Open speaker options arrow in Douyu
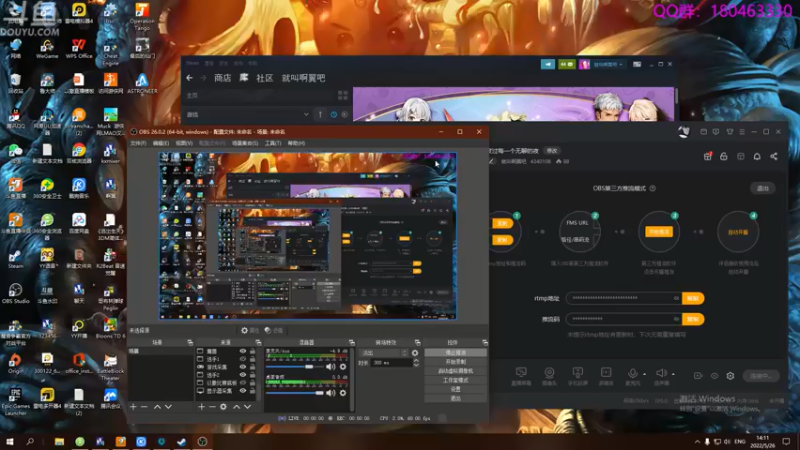The height and width of the screenshot is (450, 800). [x=673, y=374]
